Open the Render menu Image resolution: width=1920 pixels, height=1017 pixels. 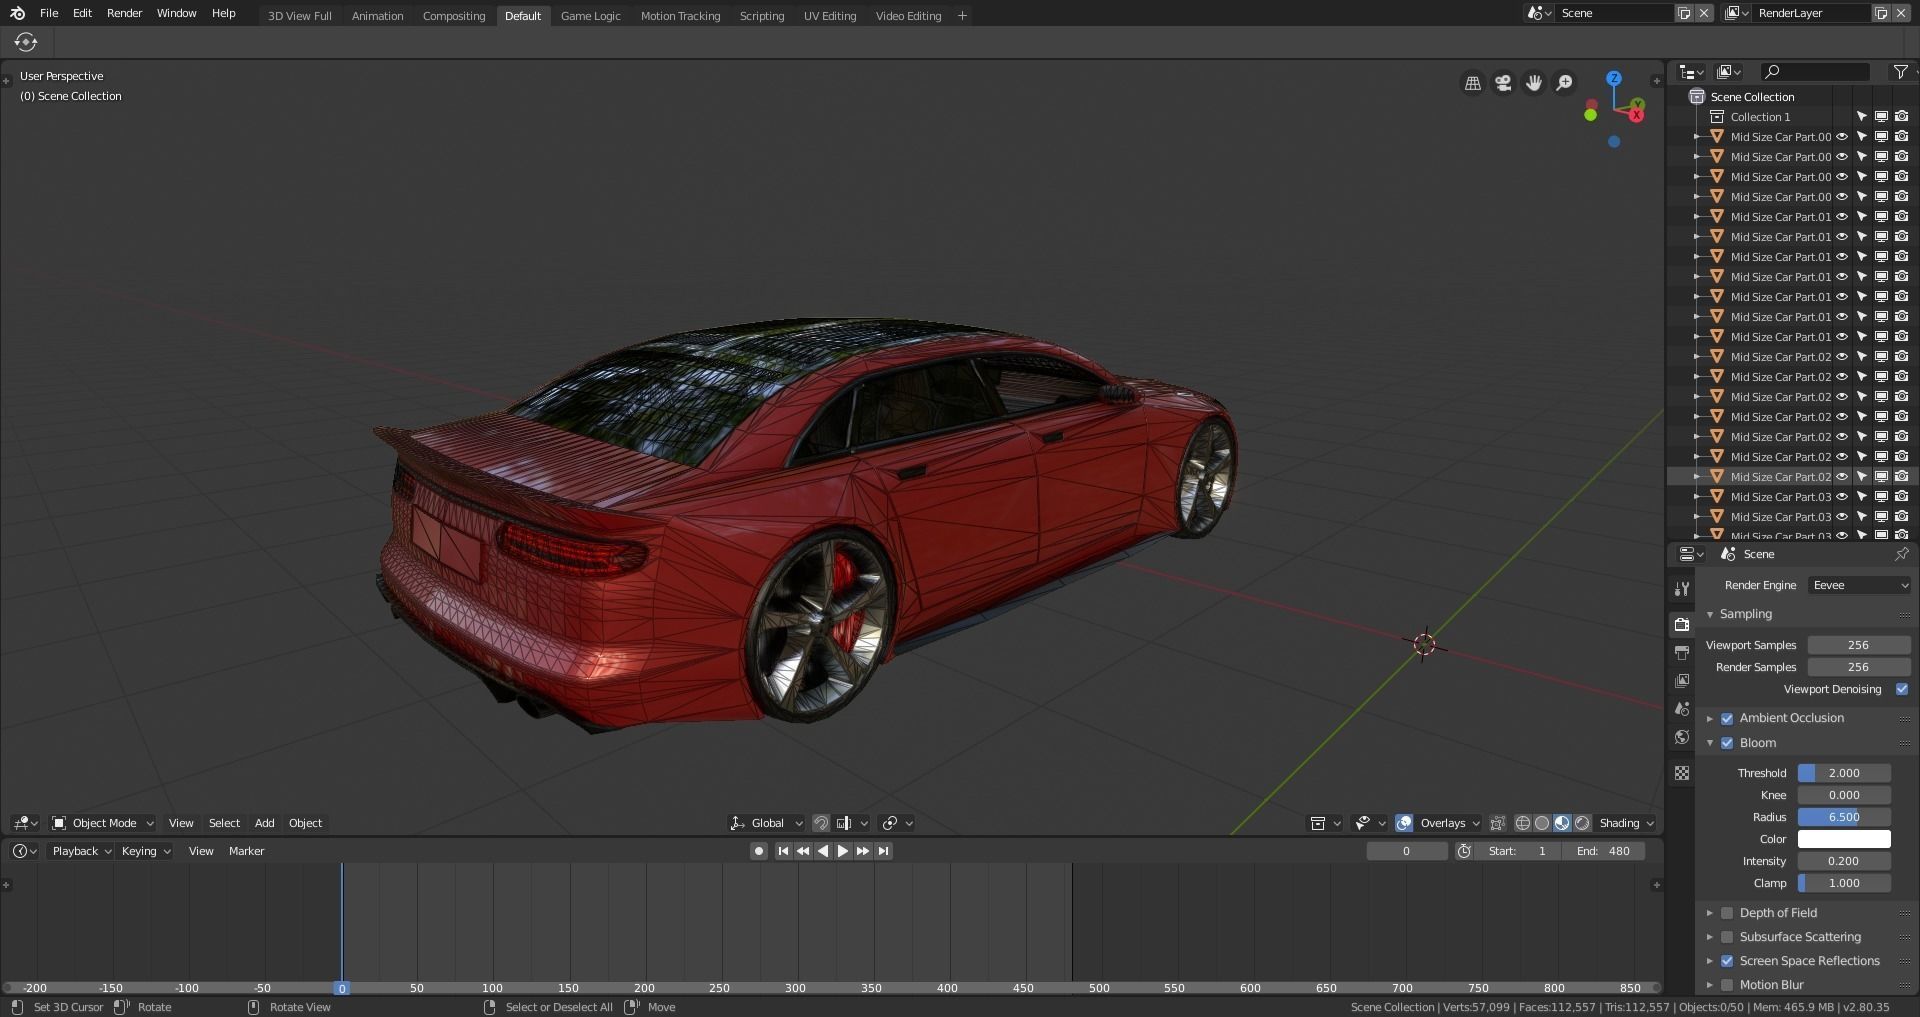coord(125,13)
